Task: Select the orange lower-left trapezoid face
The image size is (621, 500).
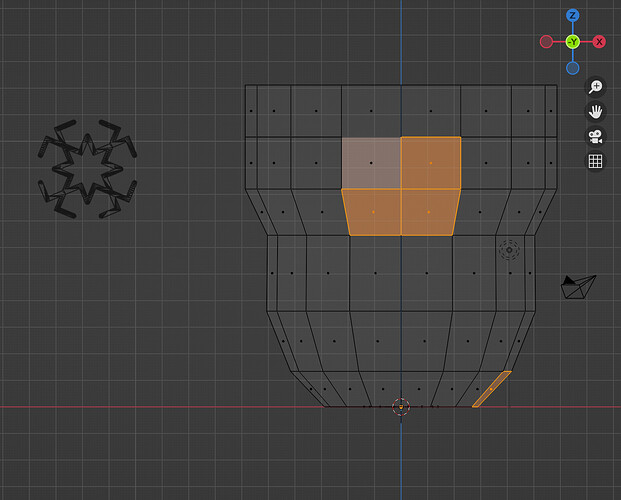Action: click(373, 212)
